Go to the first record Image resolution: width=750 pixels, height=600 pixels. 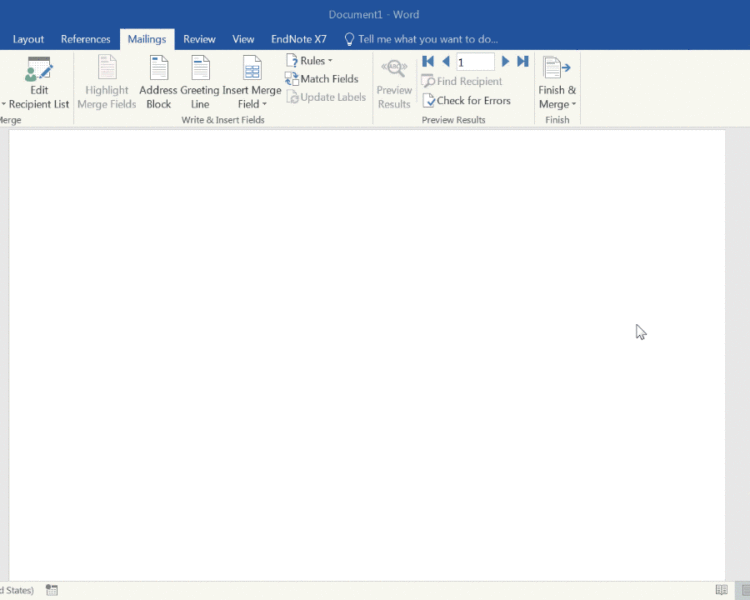coord(428,61)
